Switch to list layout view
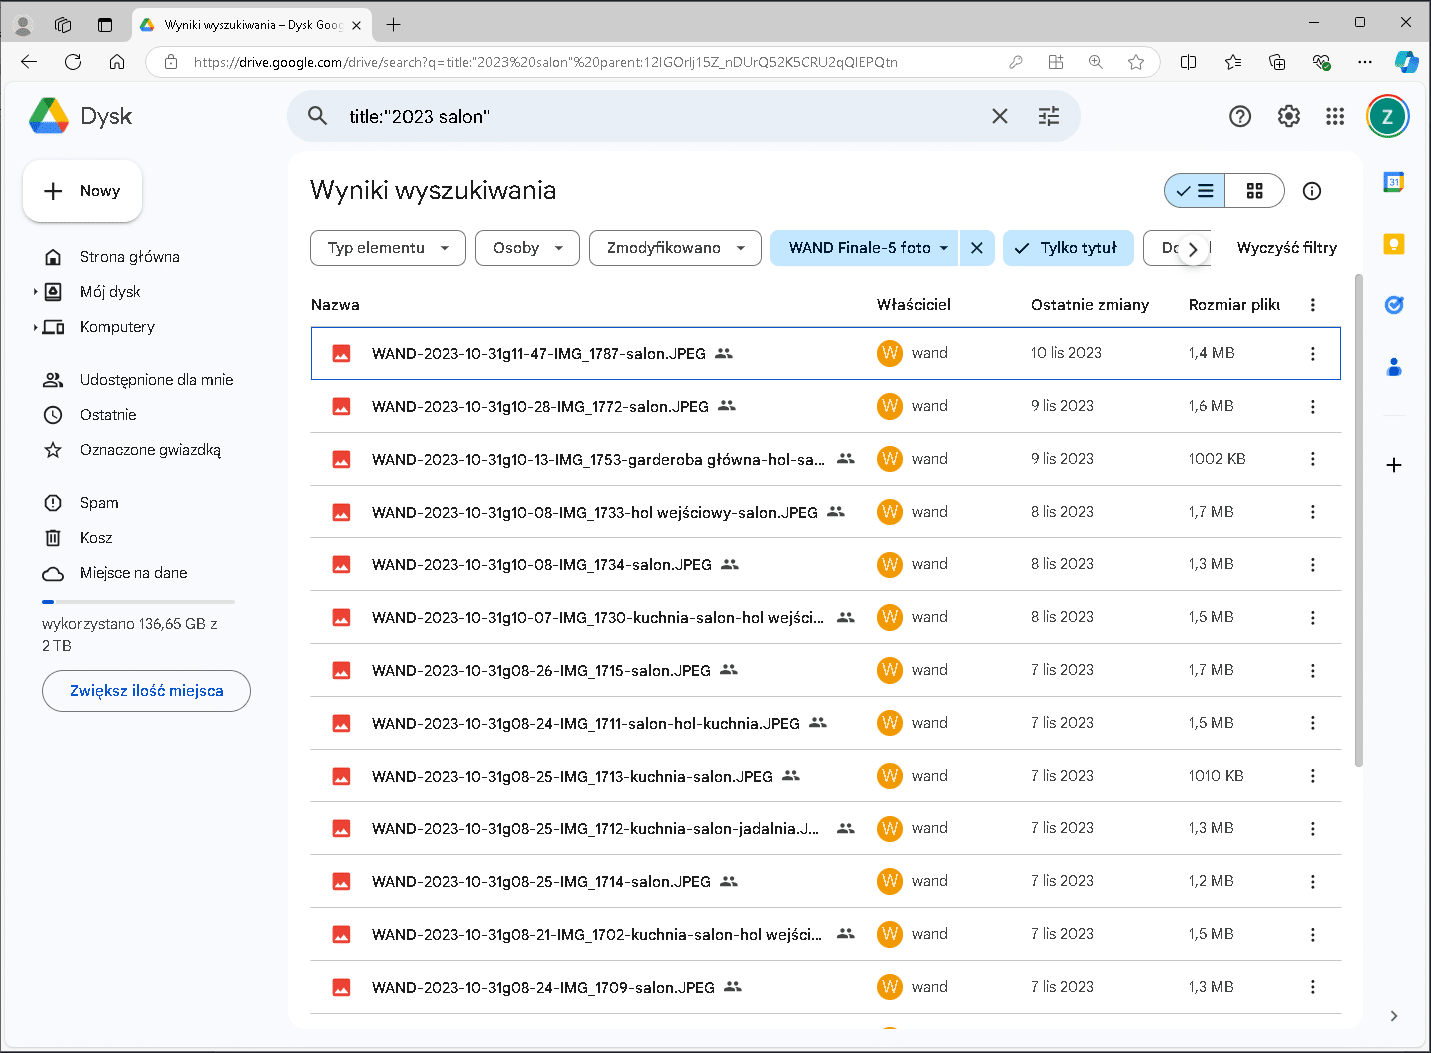1431x1053 pixels. click(x=1195, y=191)
